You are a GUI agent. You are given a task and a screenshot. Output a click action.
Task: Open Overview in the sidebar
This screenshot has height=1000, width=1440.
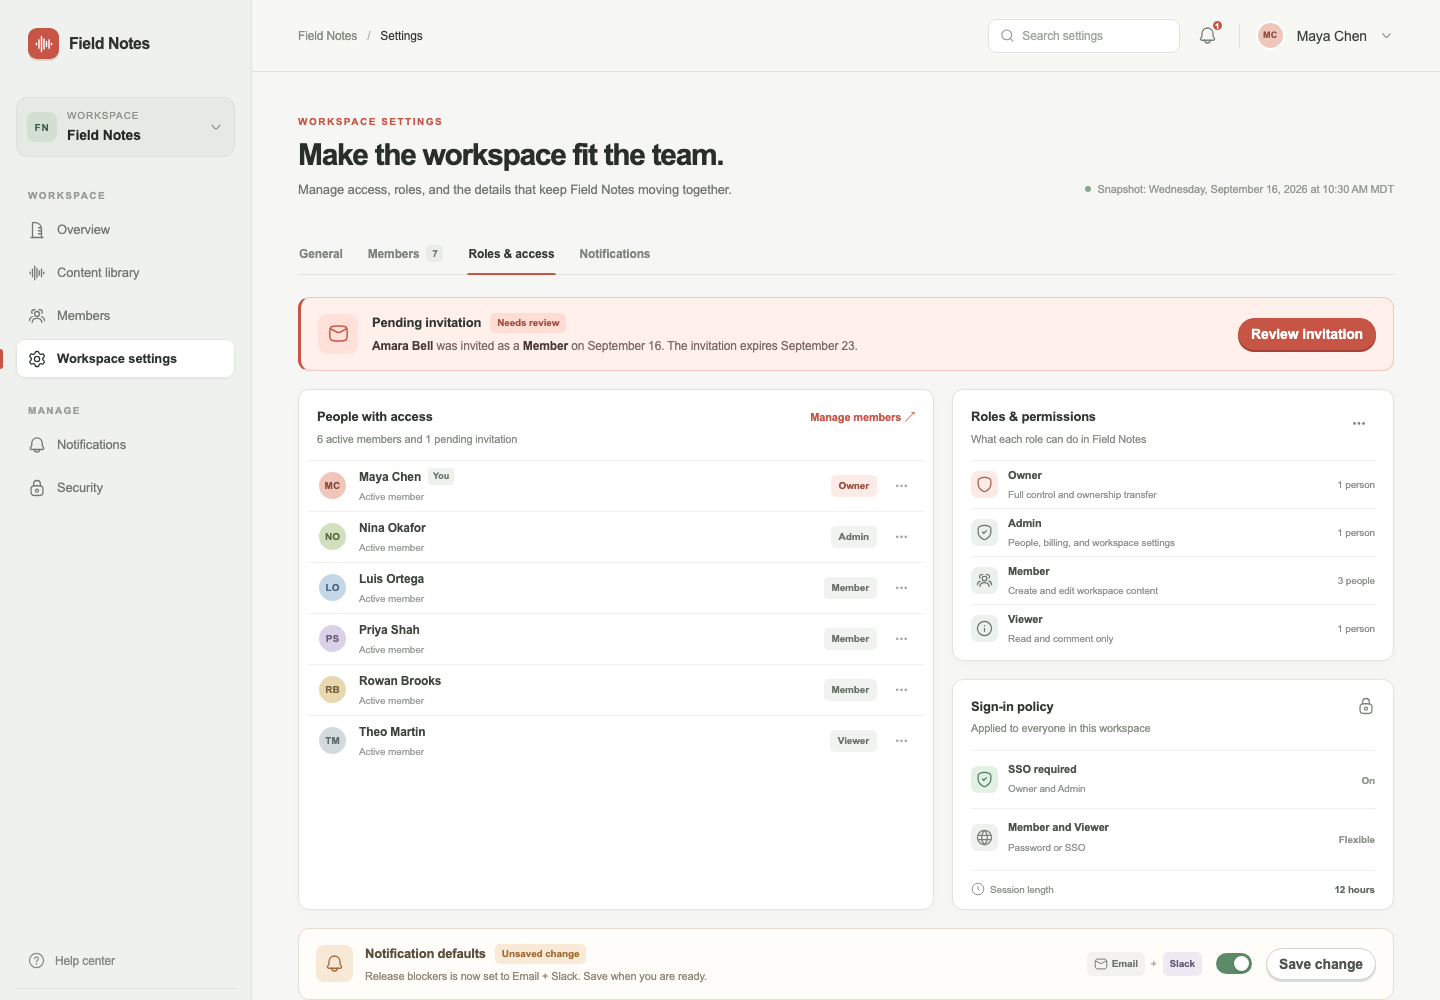click(x=125, y=230)
